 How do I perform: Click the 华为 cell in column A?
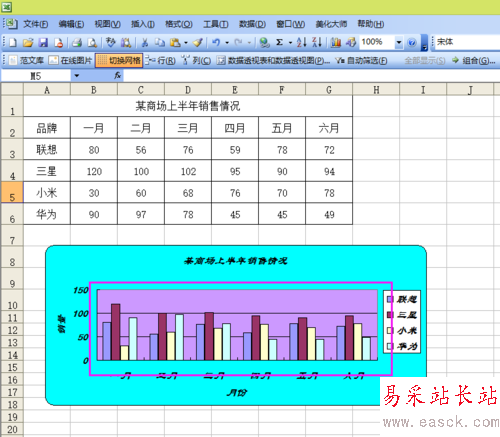[47, 214]
